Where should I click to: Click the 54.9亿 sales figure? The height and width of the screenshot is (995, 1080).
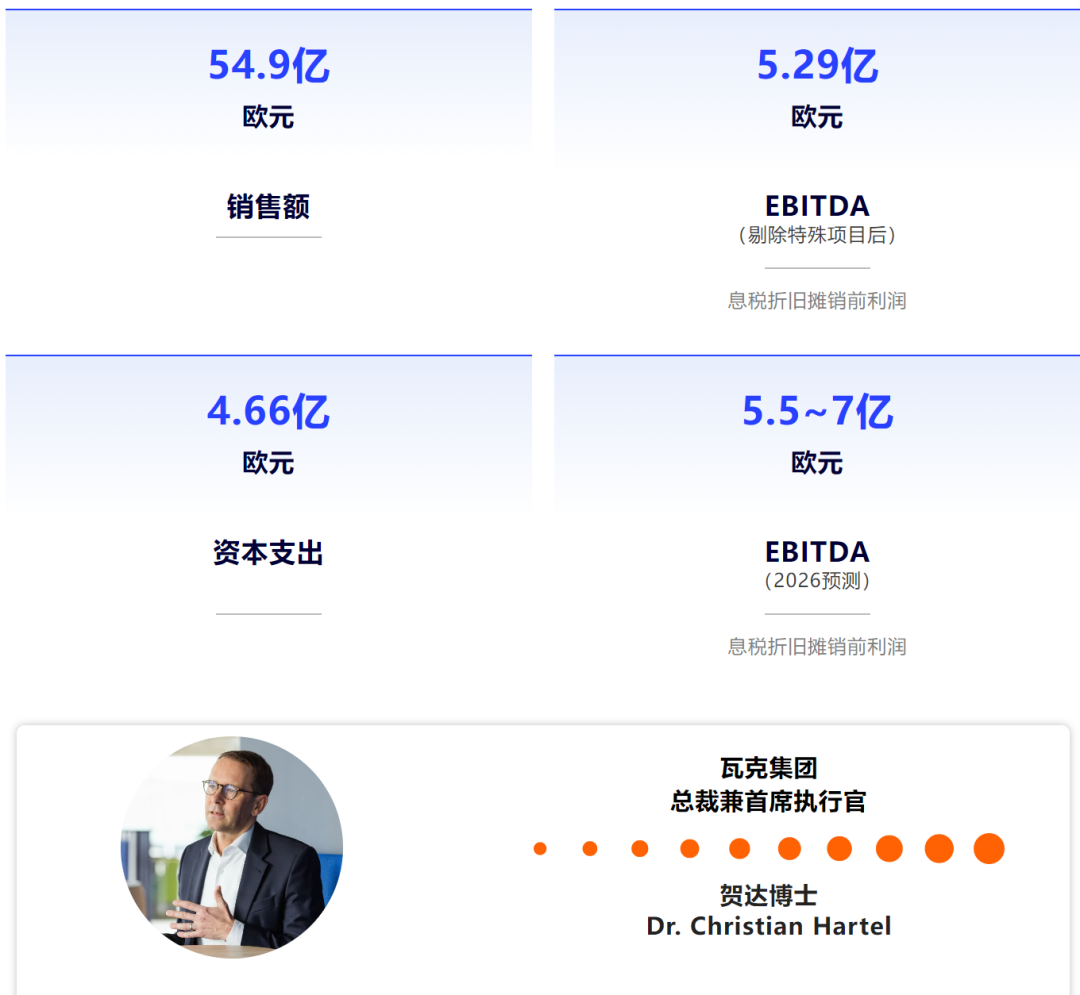(x=269, y=65)
